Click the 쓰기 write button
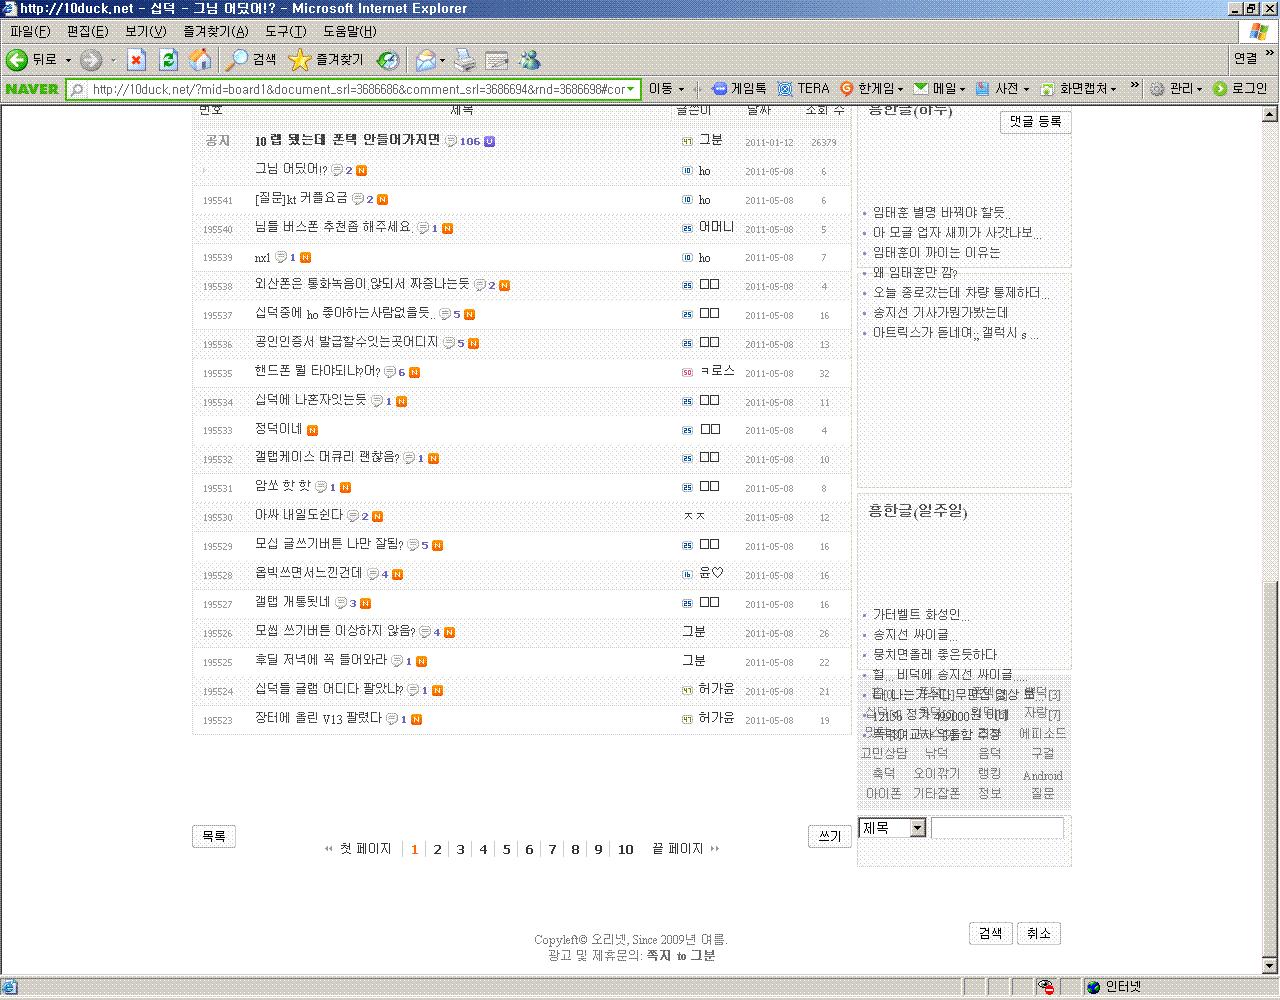Image resolution: width=1280 pixels, height=1000 pixels. (830, 837)
